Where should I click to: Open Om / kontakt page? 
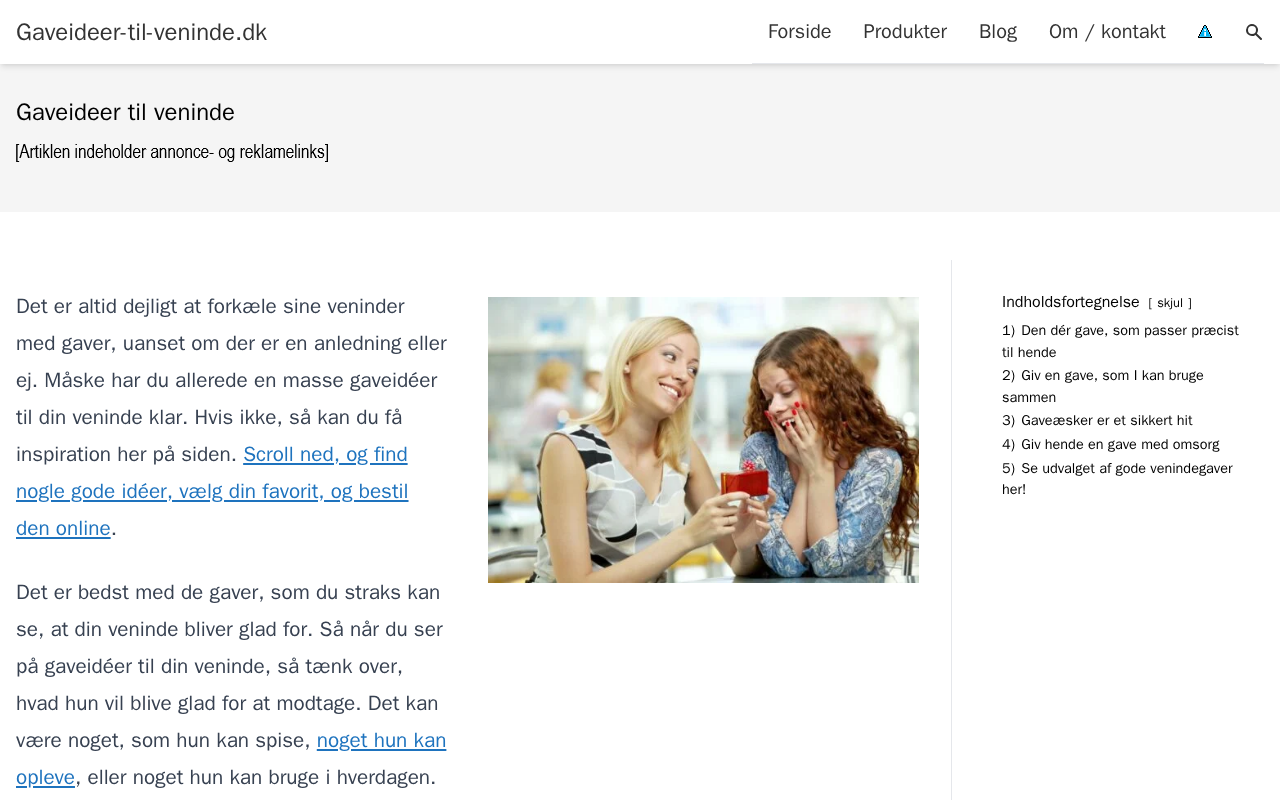1107,32
